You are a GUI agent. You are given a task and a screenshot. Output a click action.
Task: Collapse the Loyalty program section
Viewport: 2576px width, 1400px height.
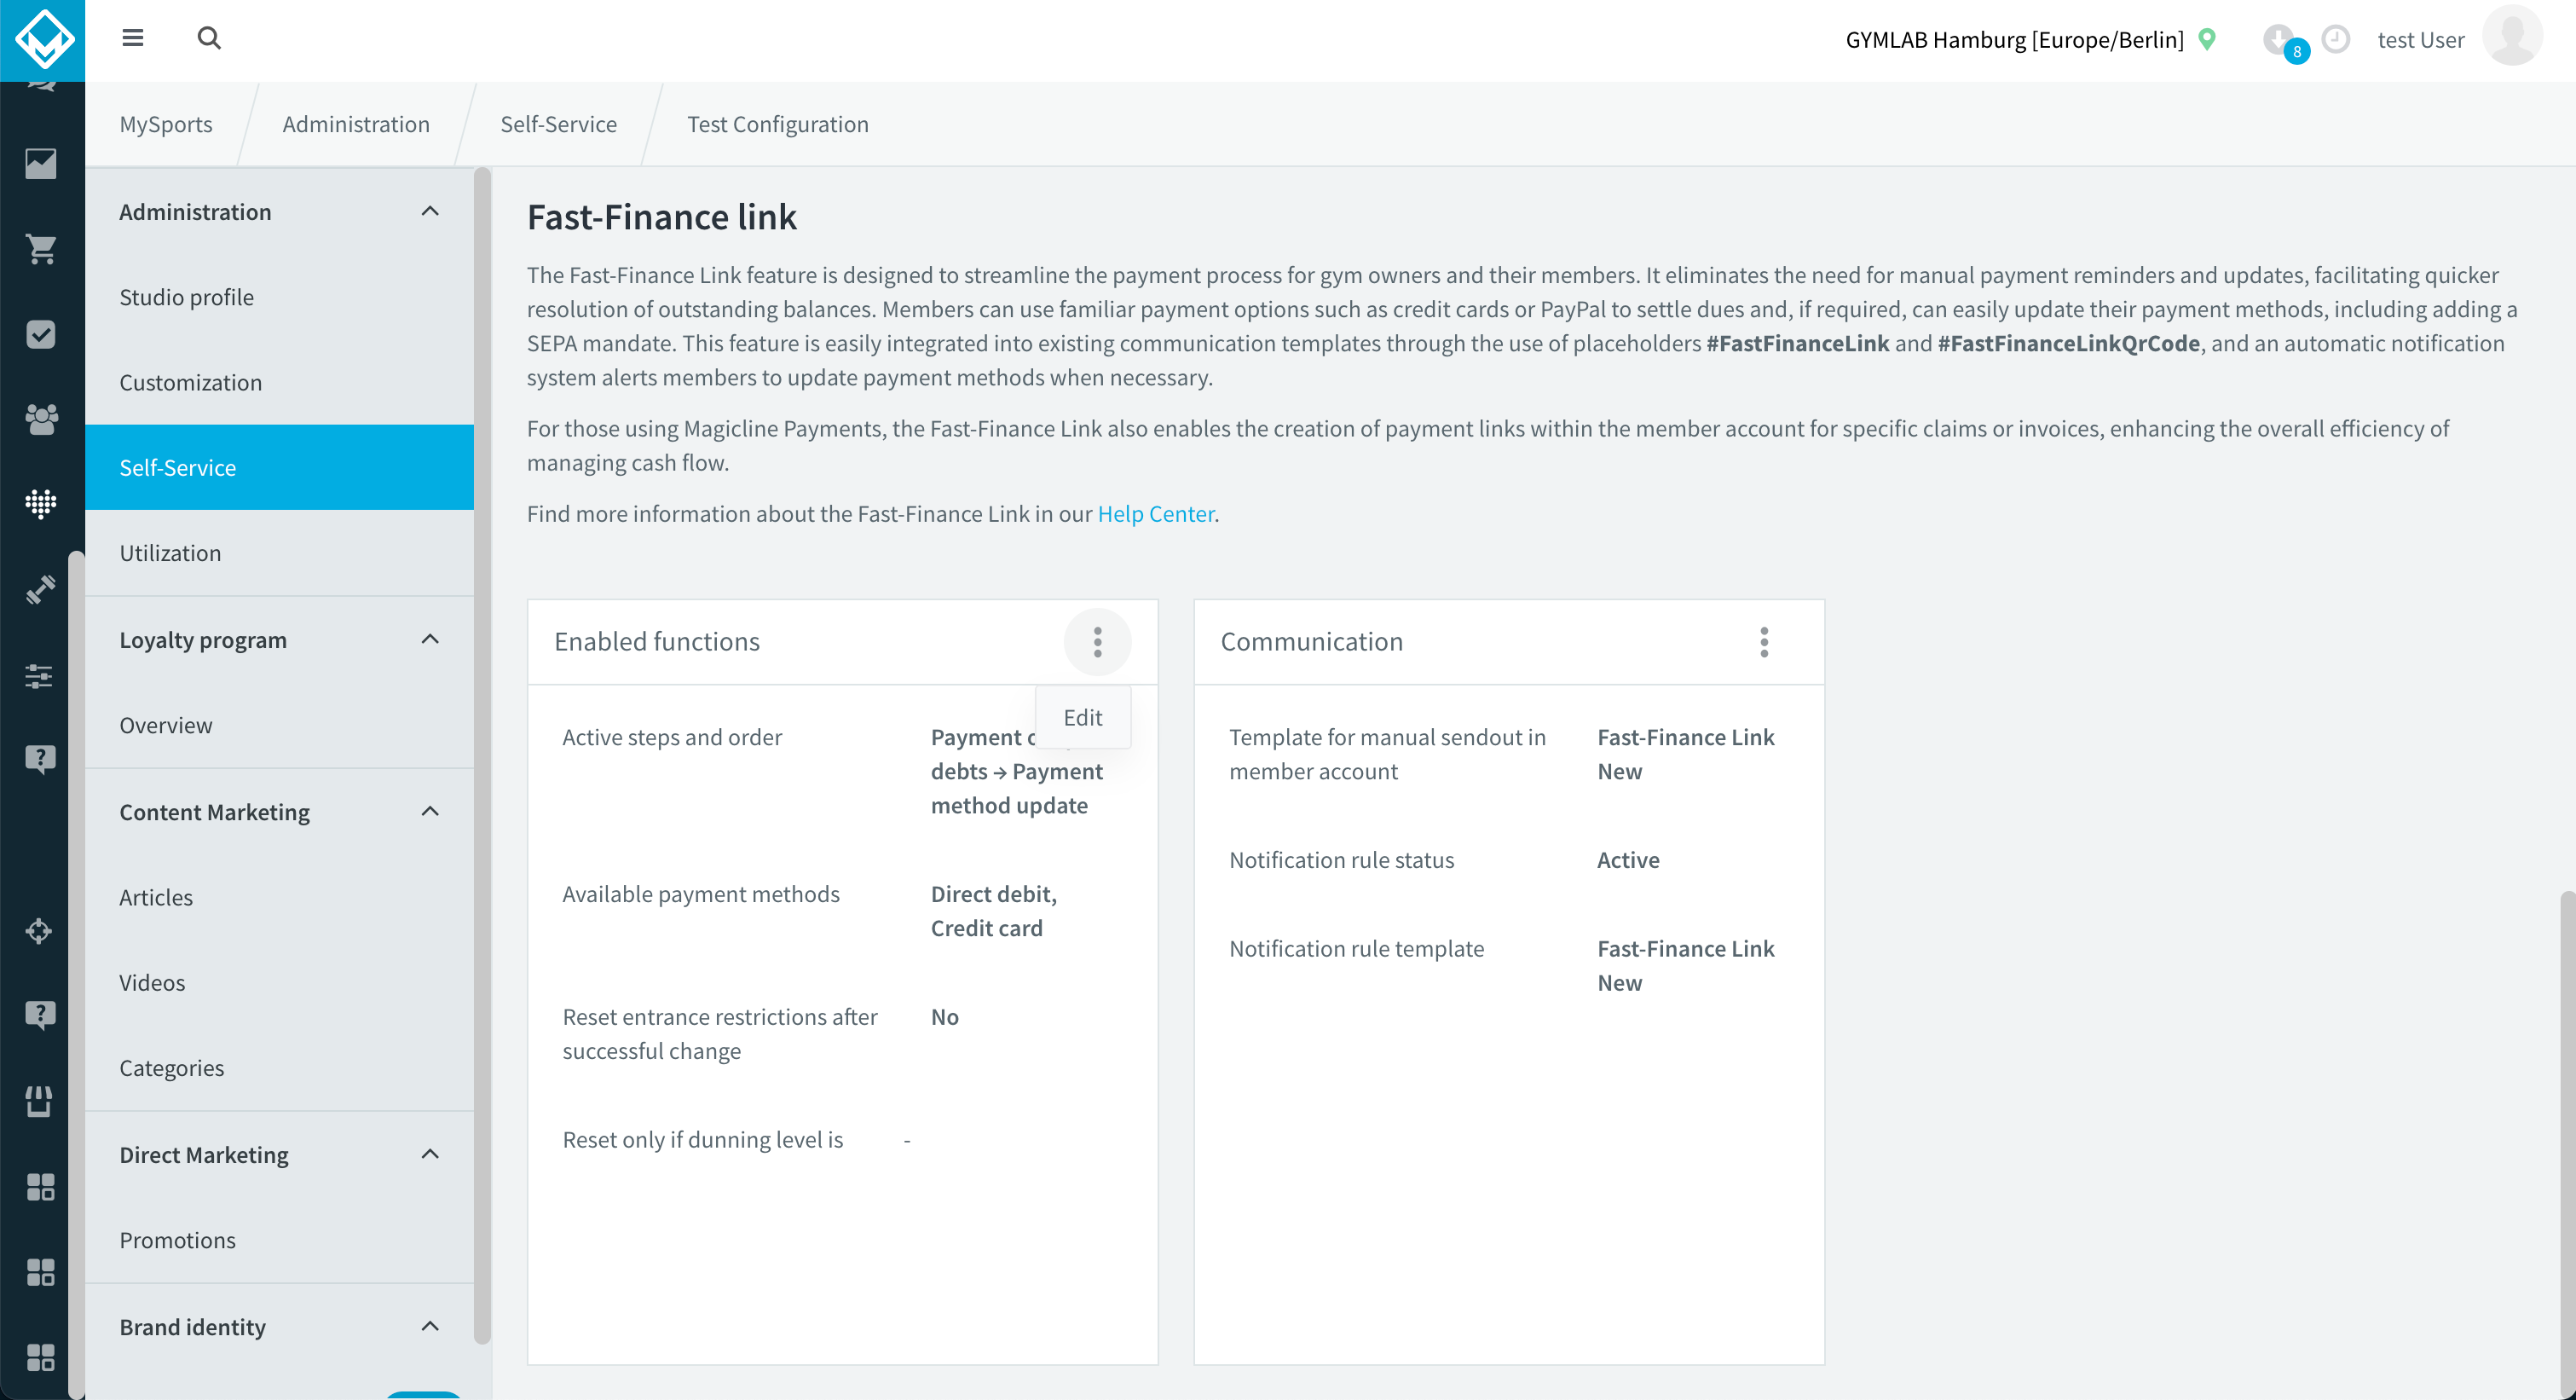click(430, 639)
